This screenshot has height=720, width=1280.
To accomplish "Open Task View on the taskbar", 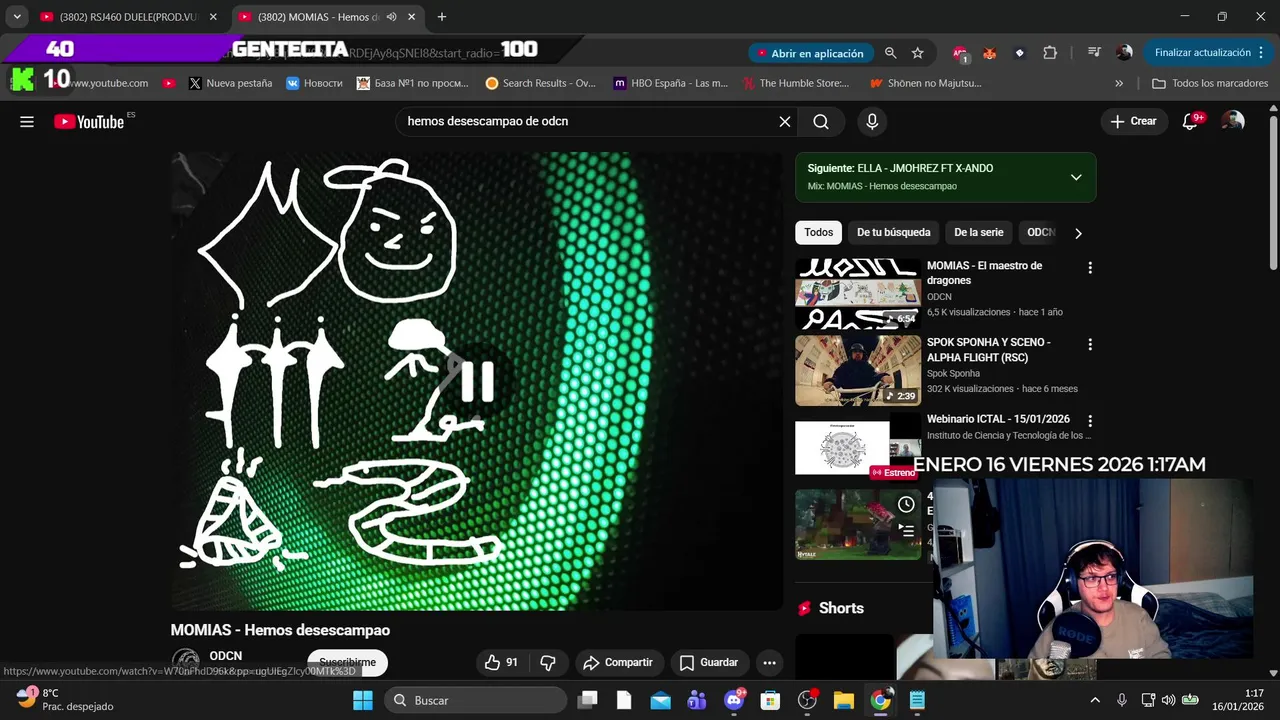I will [x=587, y=700].
